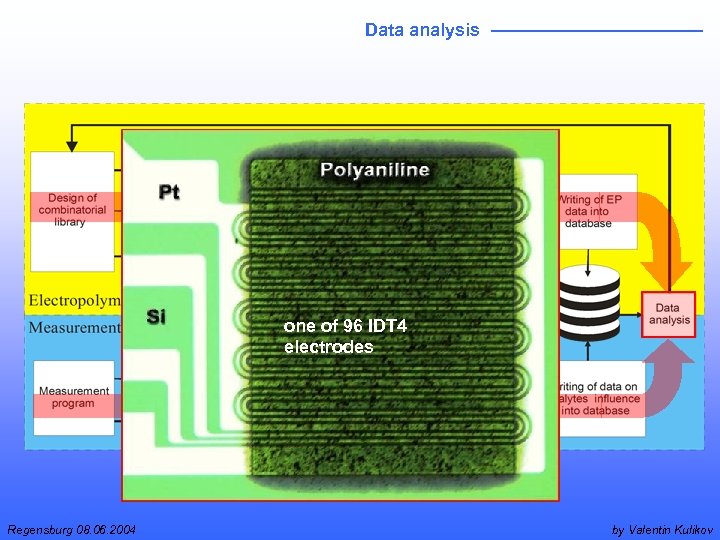720x540 pixels.
Task: Click the orange curved arrow pointing down
Action: click(666, 239)
